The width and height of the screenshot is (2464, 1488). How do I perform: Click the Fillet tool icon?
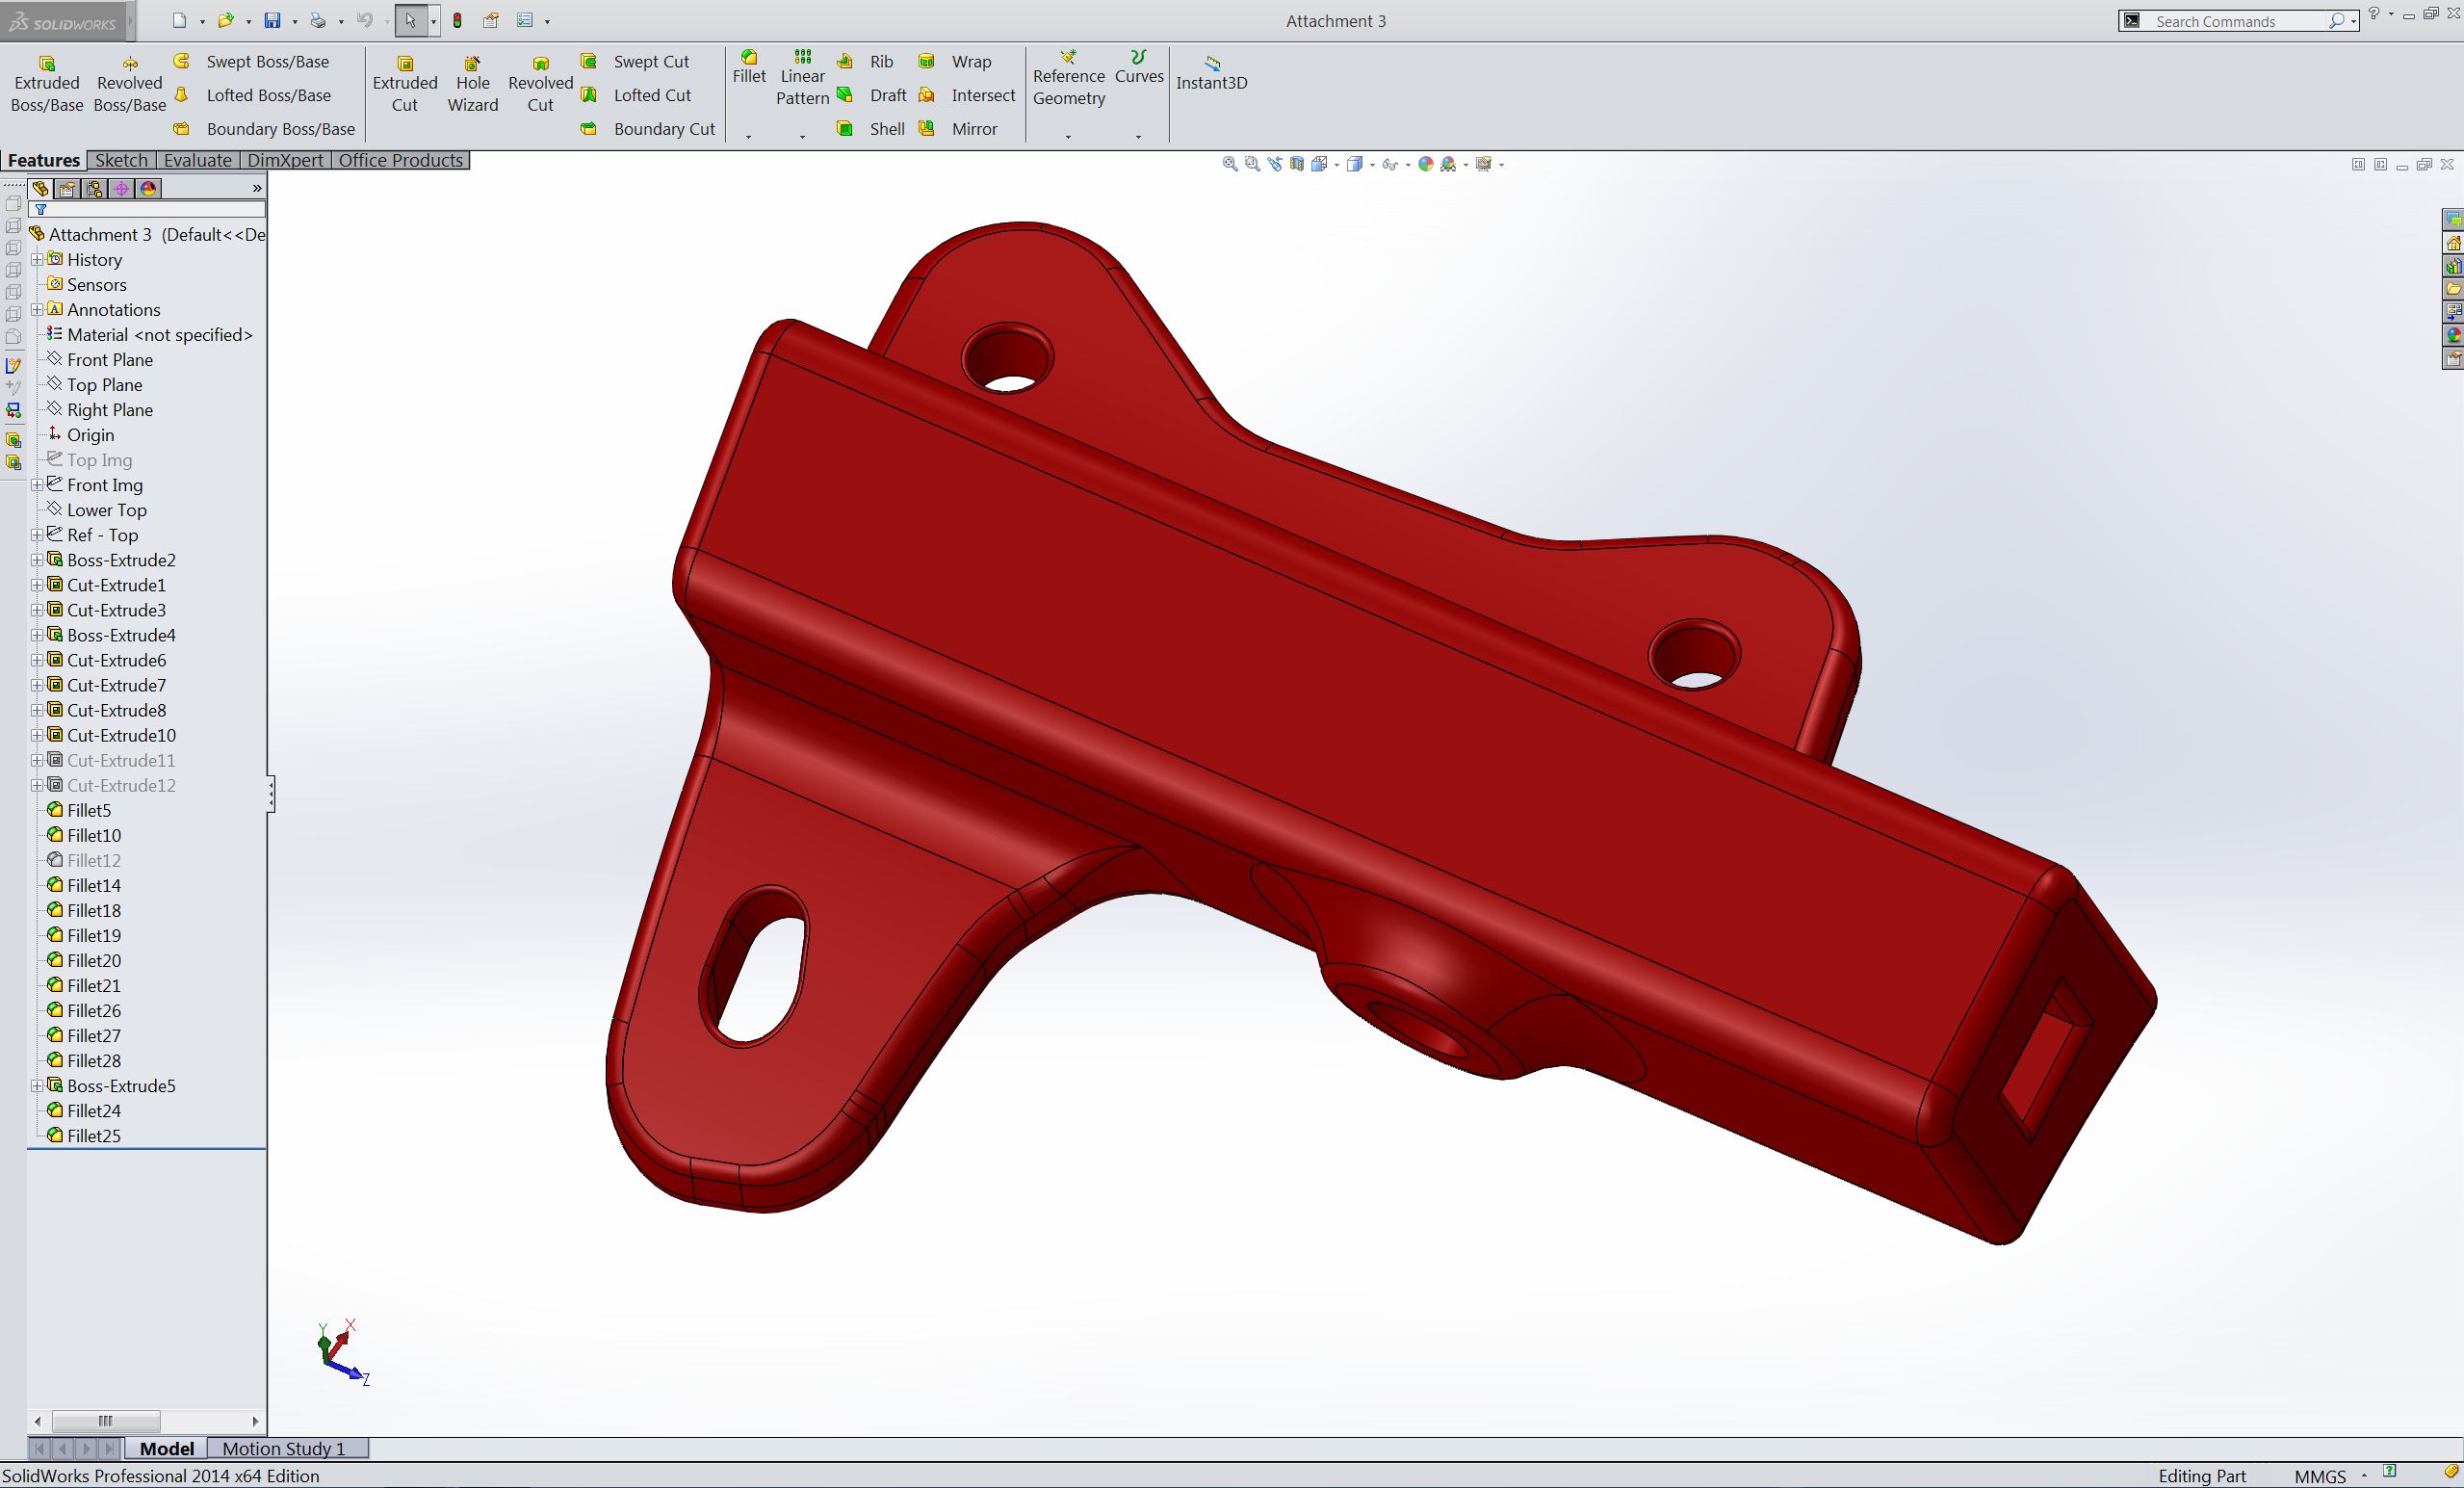click(x=748, y=60)
